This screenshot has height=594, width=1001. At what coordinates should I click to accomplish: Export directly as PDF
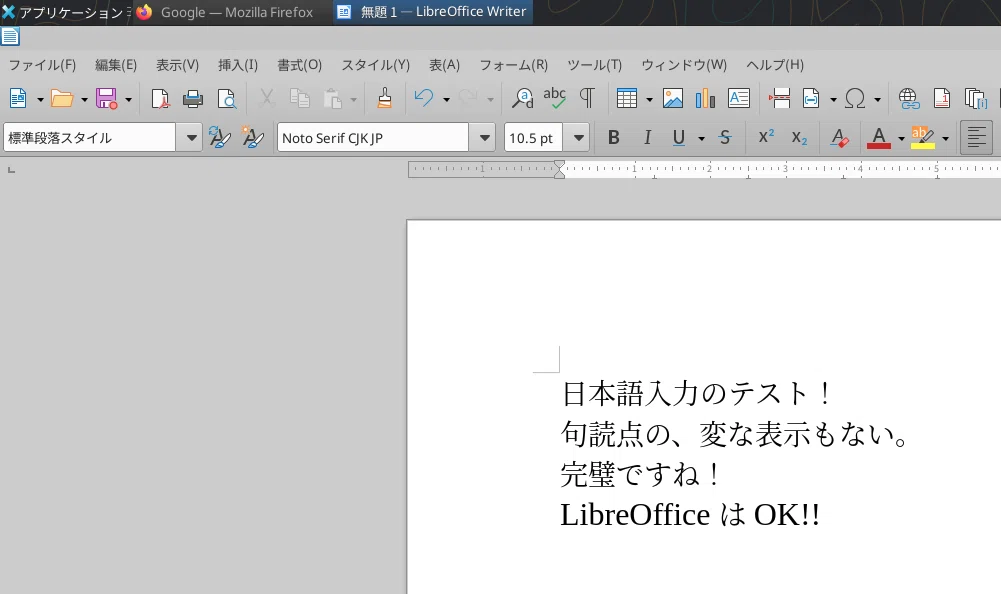click(160, 98)
